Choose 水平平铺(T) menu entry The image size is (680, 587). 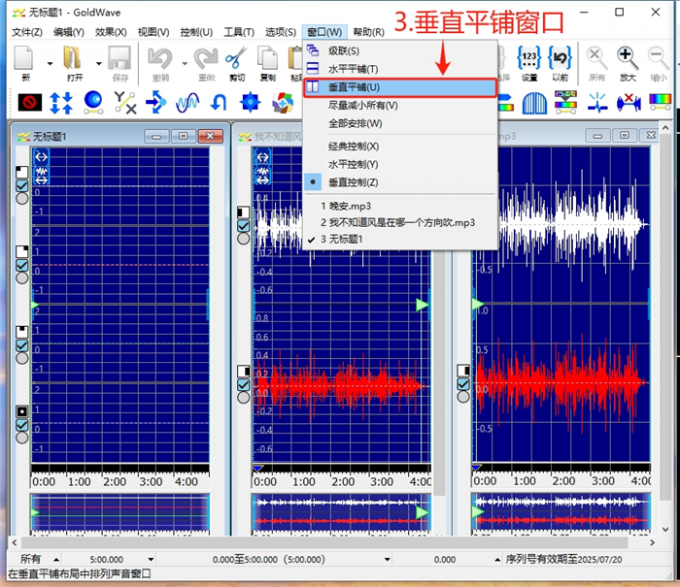400,69
